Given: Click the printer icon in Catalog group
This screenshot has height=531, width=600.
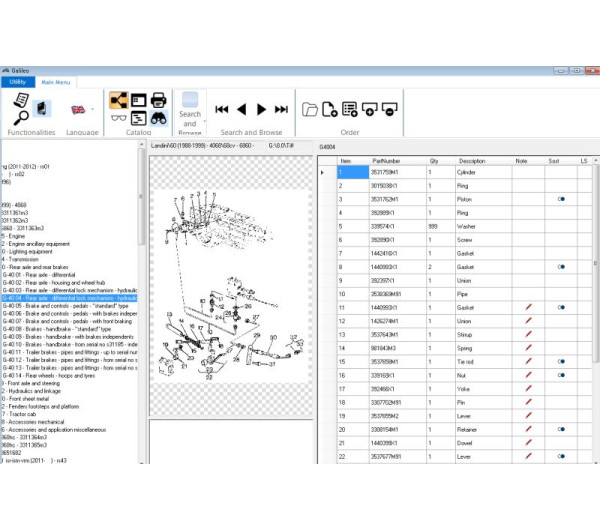Looking at the screenshot, I should point(158,99).
